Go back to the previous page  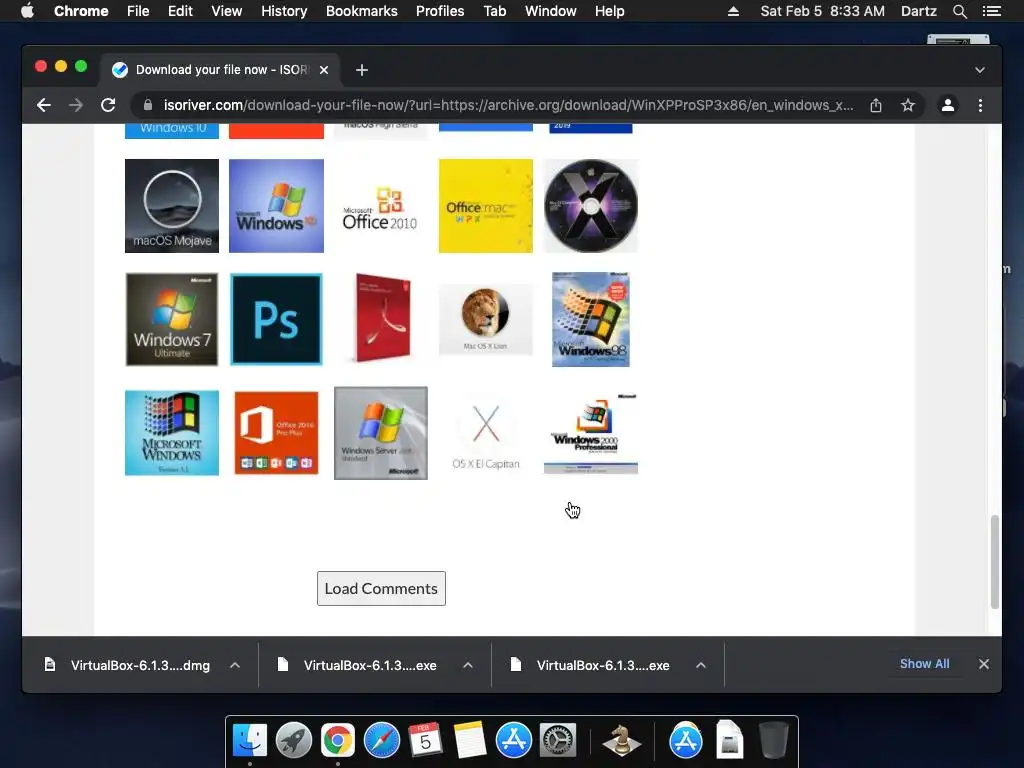[x=44, y=105]
